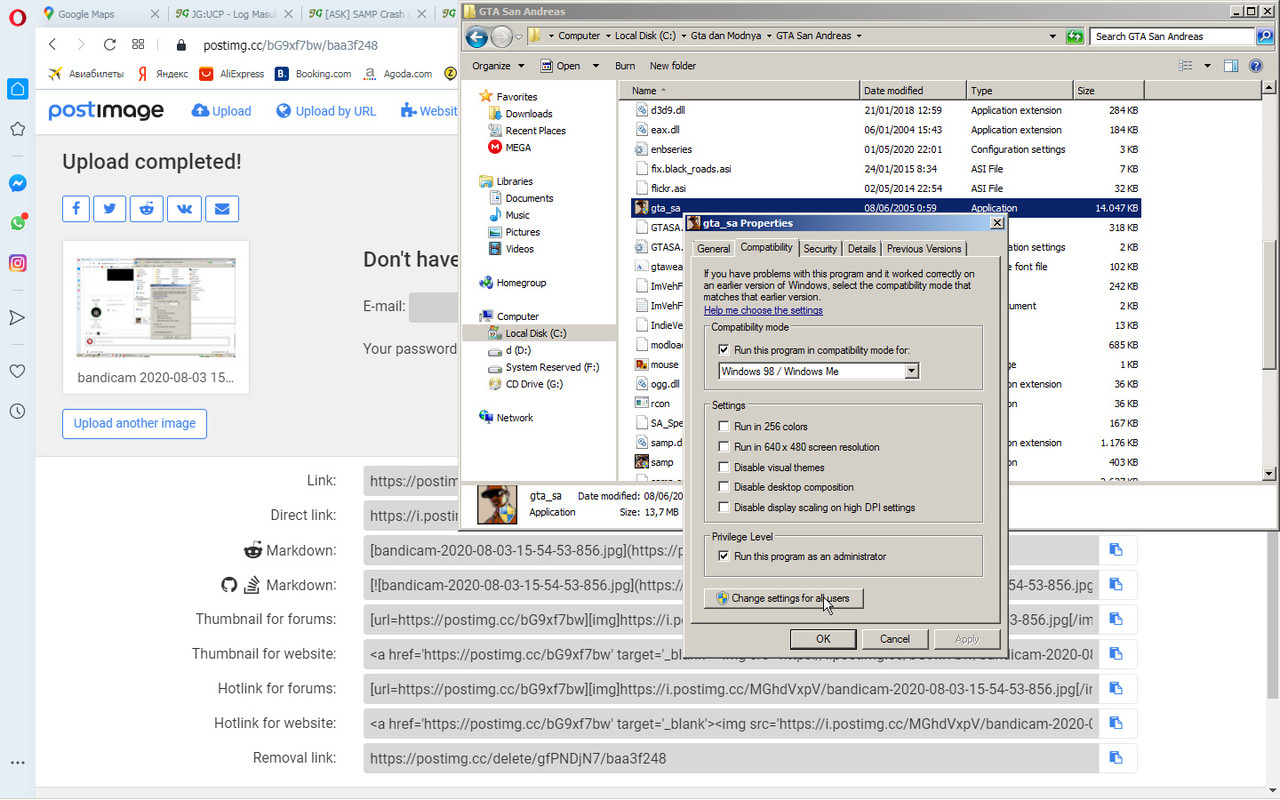Click Explorer help question mark icon
The width and height of the screenshot is (1280, 800).
(1256, 66)
